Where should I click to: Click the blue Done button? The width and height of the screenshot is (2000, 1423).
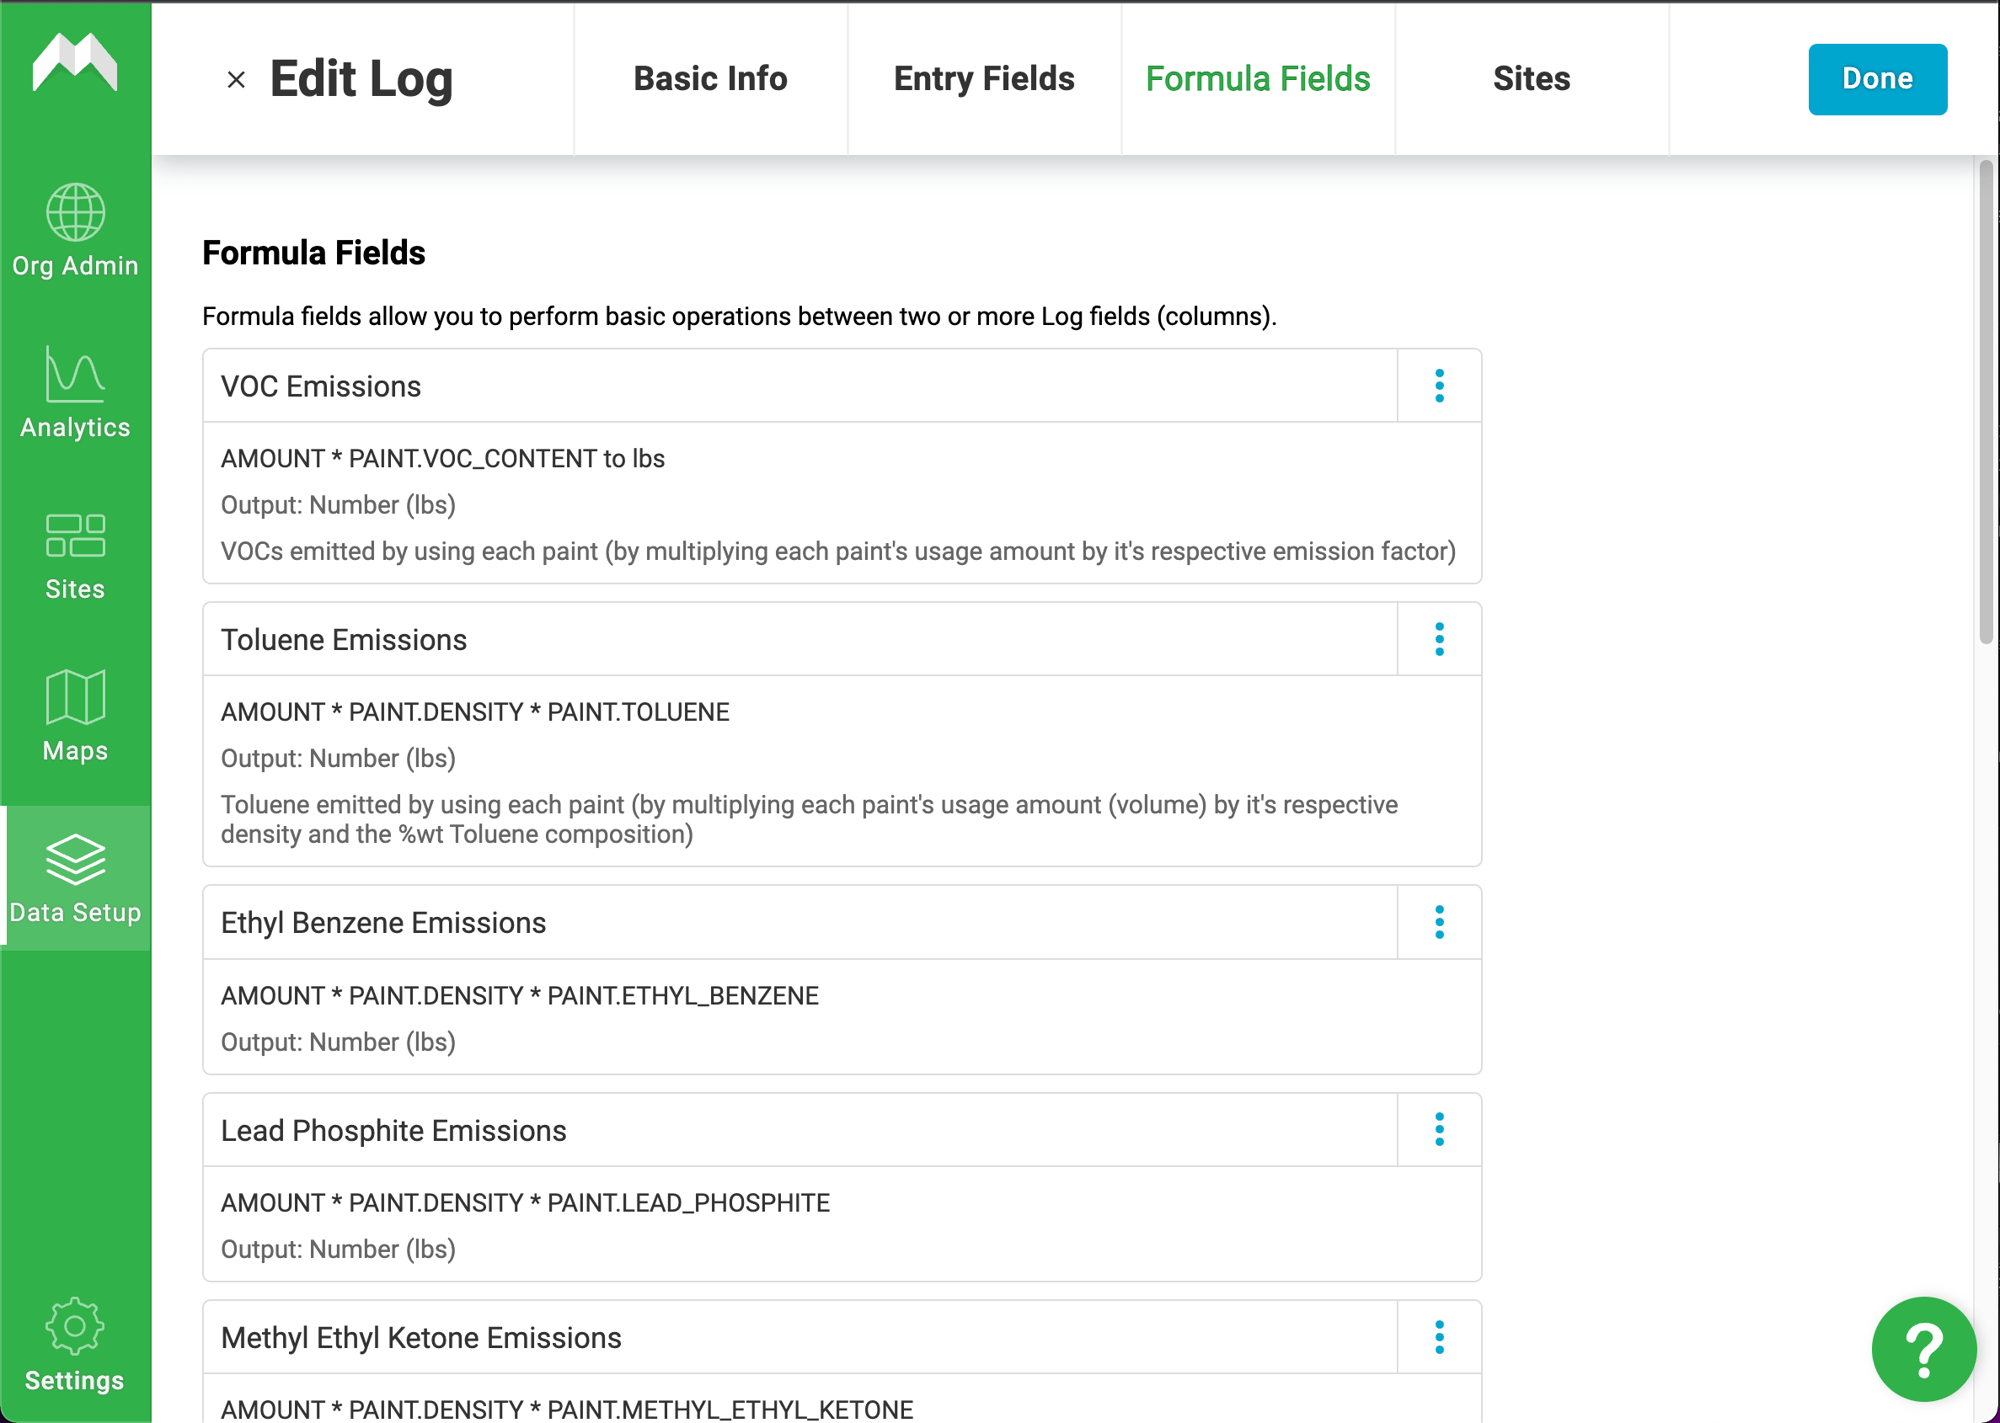(x=1877, y=79)
